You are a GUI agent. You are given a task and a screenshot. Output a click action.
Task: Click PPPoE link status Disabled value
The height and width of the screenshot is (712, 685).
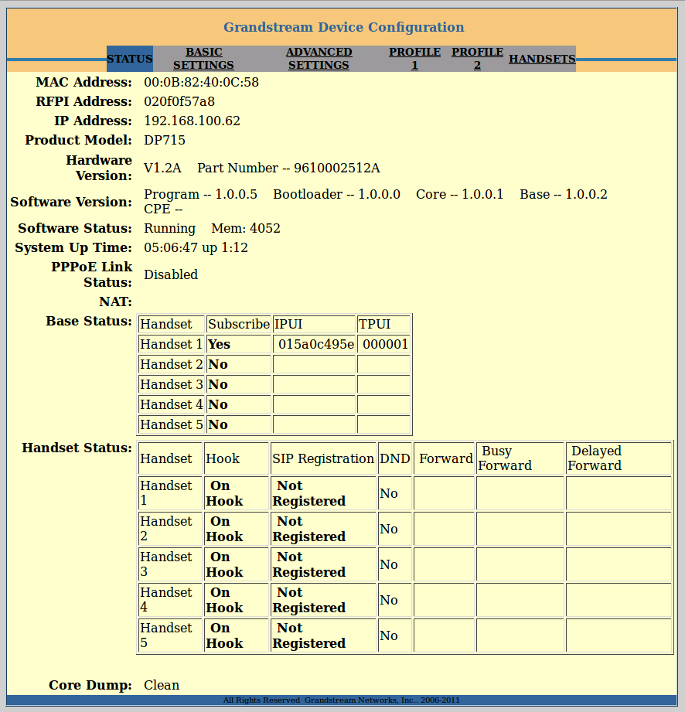click(x=171, y=274)
